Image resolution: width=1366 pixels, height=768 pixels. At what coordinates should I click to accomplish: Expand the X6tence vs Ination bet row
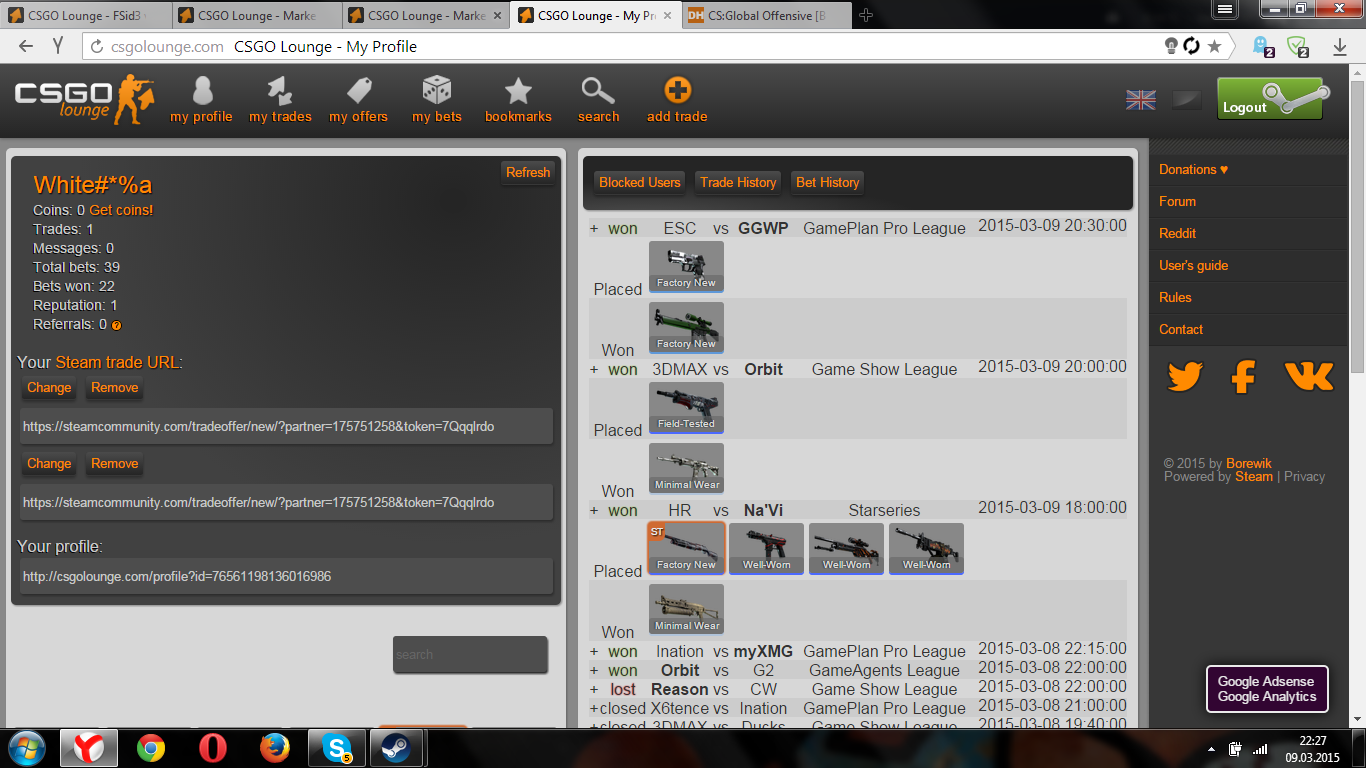(594, 709)
